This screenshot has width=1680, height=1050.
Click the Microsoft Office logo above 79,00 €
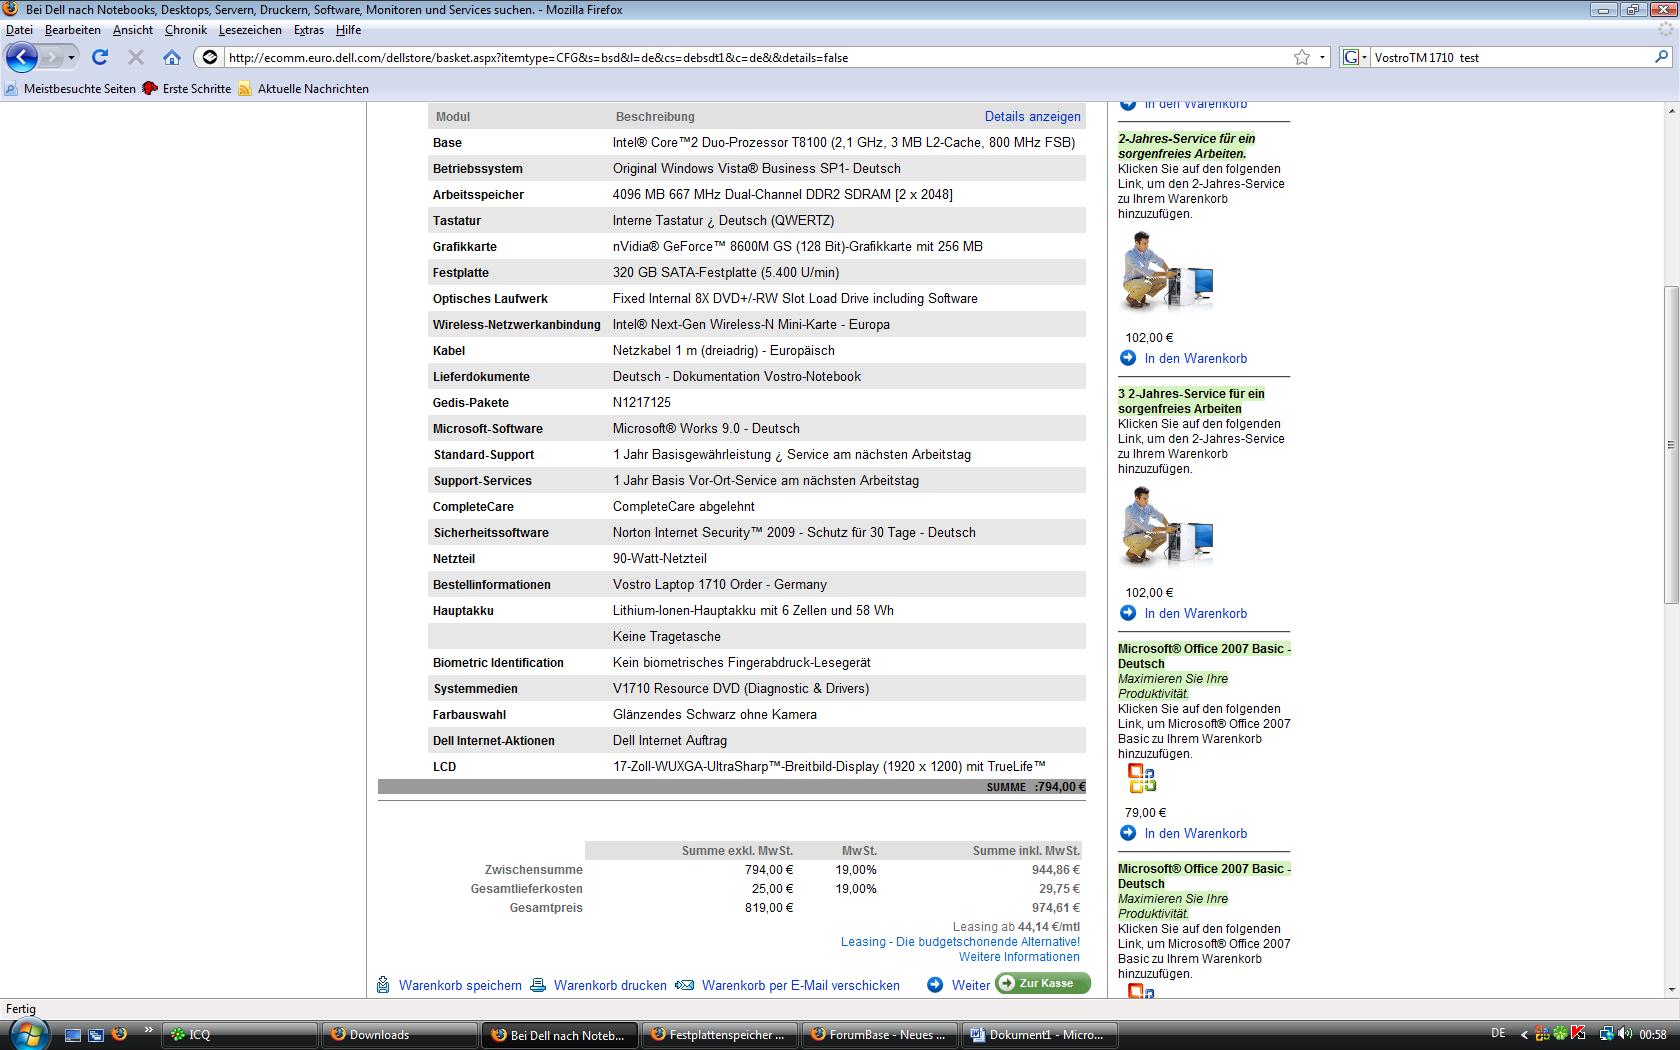pos(1142,778)
